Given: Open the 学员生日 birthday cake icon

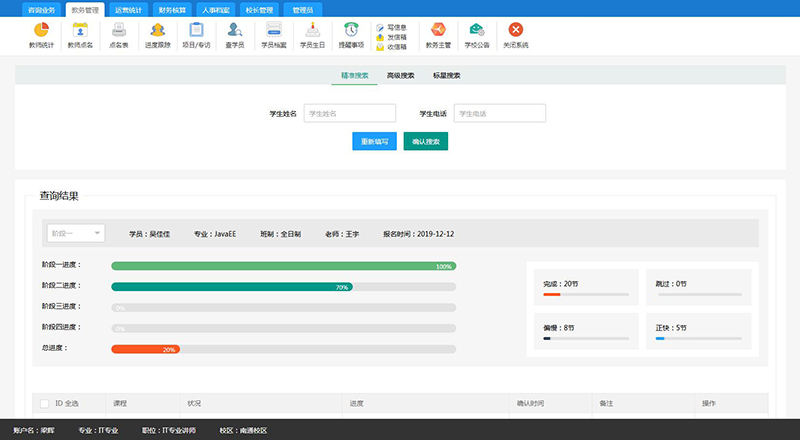Looking at the screenshot, I should coord(312,30).
